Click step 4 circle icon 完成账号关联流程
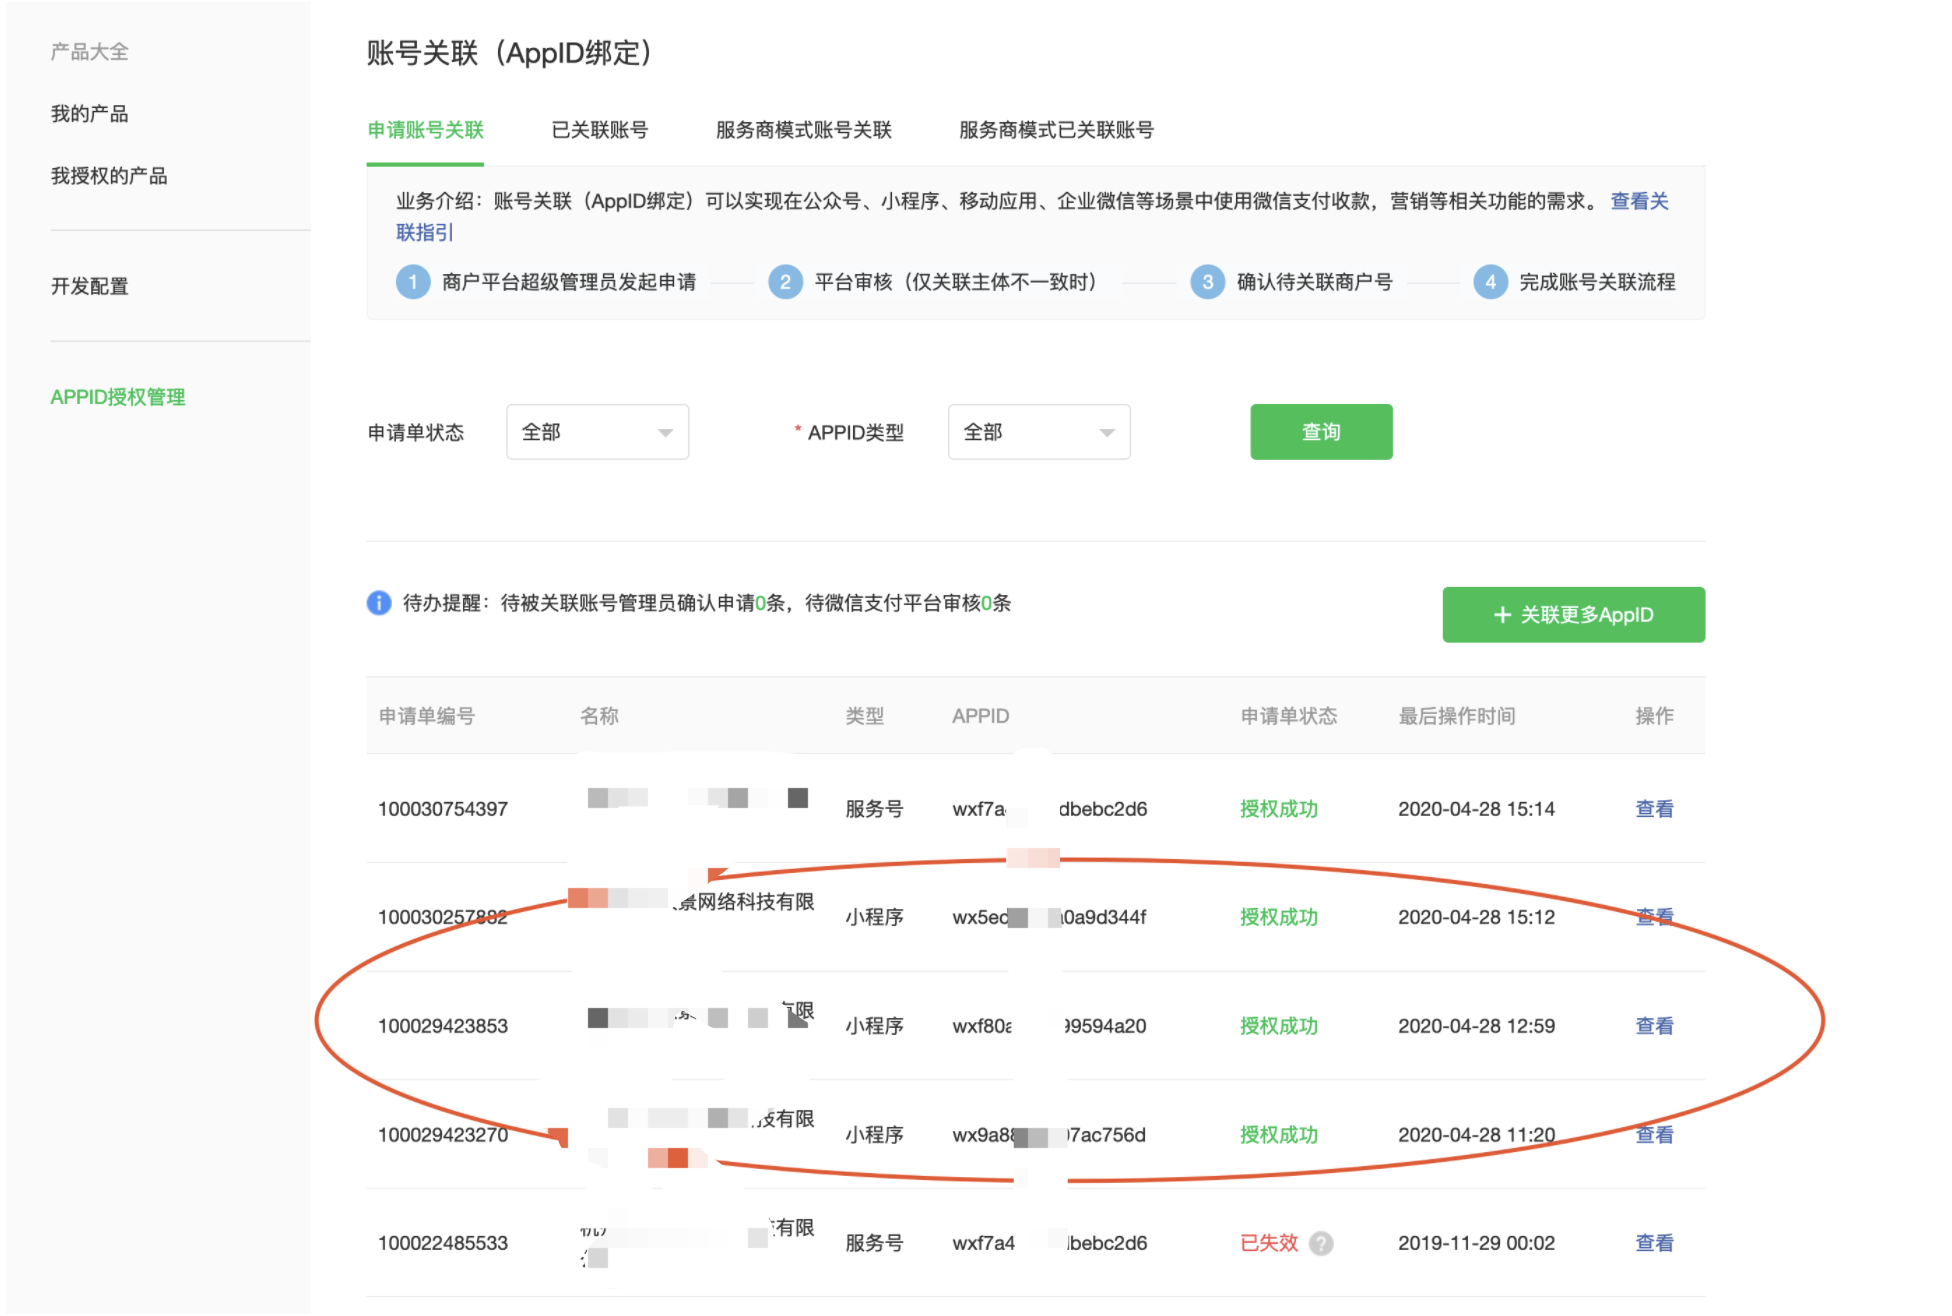Viewport: 1952px width, 1316px height. tap(1490, 282)
